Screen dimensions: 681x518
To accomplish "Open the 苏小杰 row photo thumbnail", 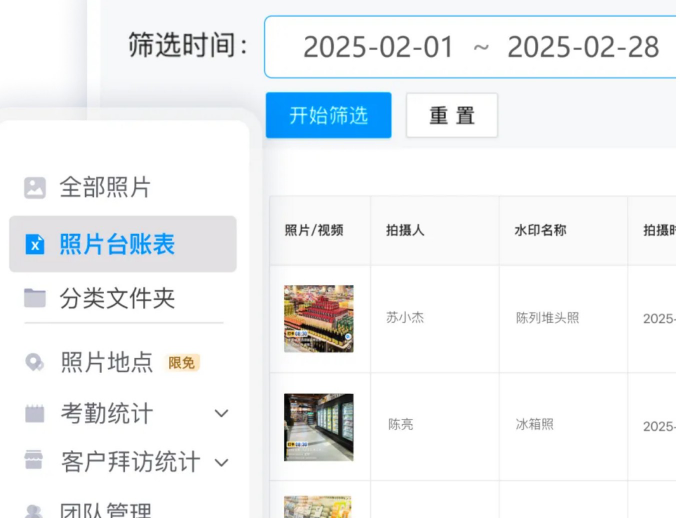I will [318, 318].
